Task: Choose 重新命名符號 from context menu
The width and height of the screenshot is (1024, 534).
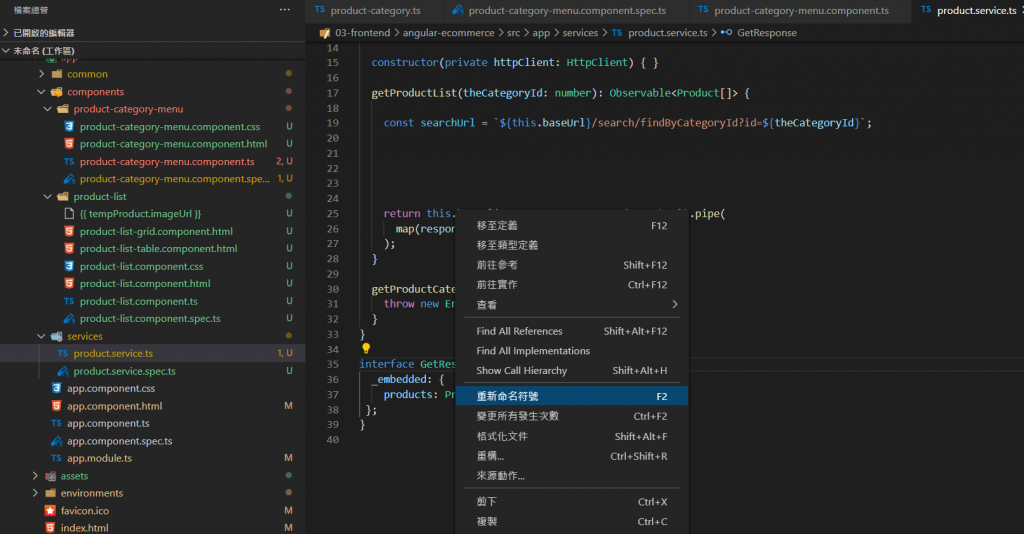Action: point(572,396)
